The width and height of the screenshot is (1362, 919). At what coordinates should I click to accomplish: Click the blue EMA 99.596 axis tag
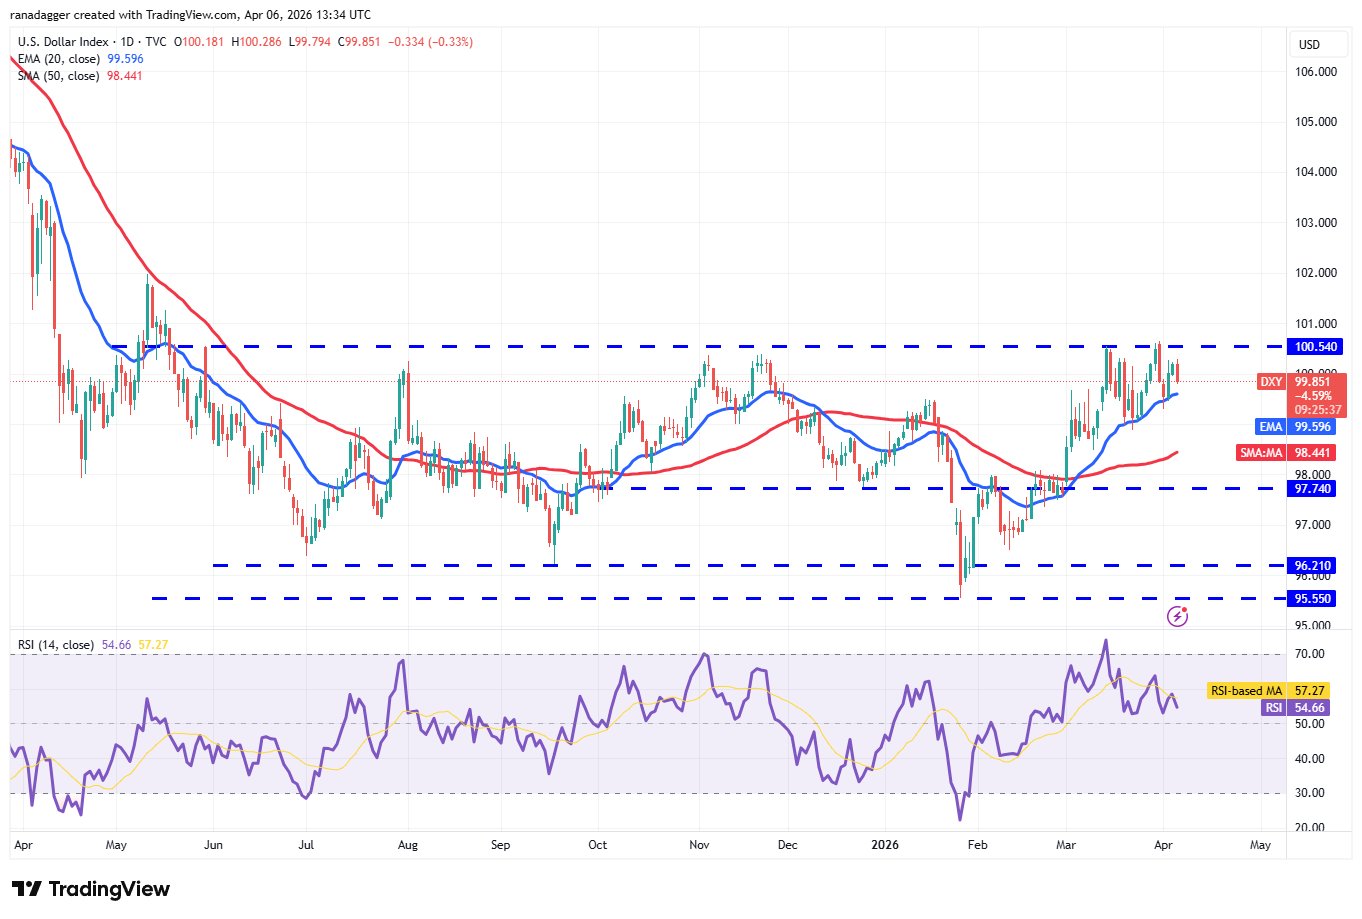click(1295, 427)
